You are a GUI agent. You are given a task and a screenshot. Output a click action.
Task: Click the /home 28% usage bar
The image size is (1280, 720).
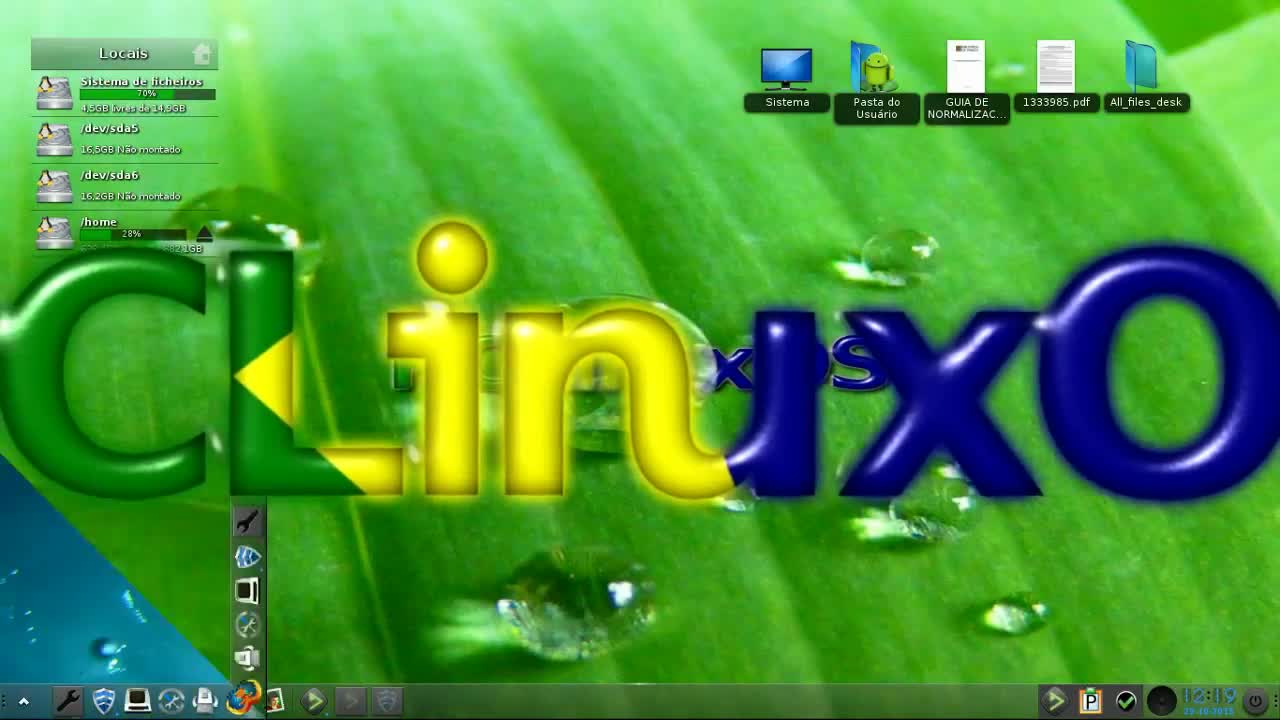pos(133,234)
